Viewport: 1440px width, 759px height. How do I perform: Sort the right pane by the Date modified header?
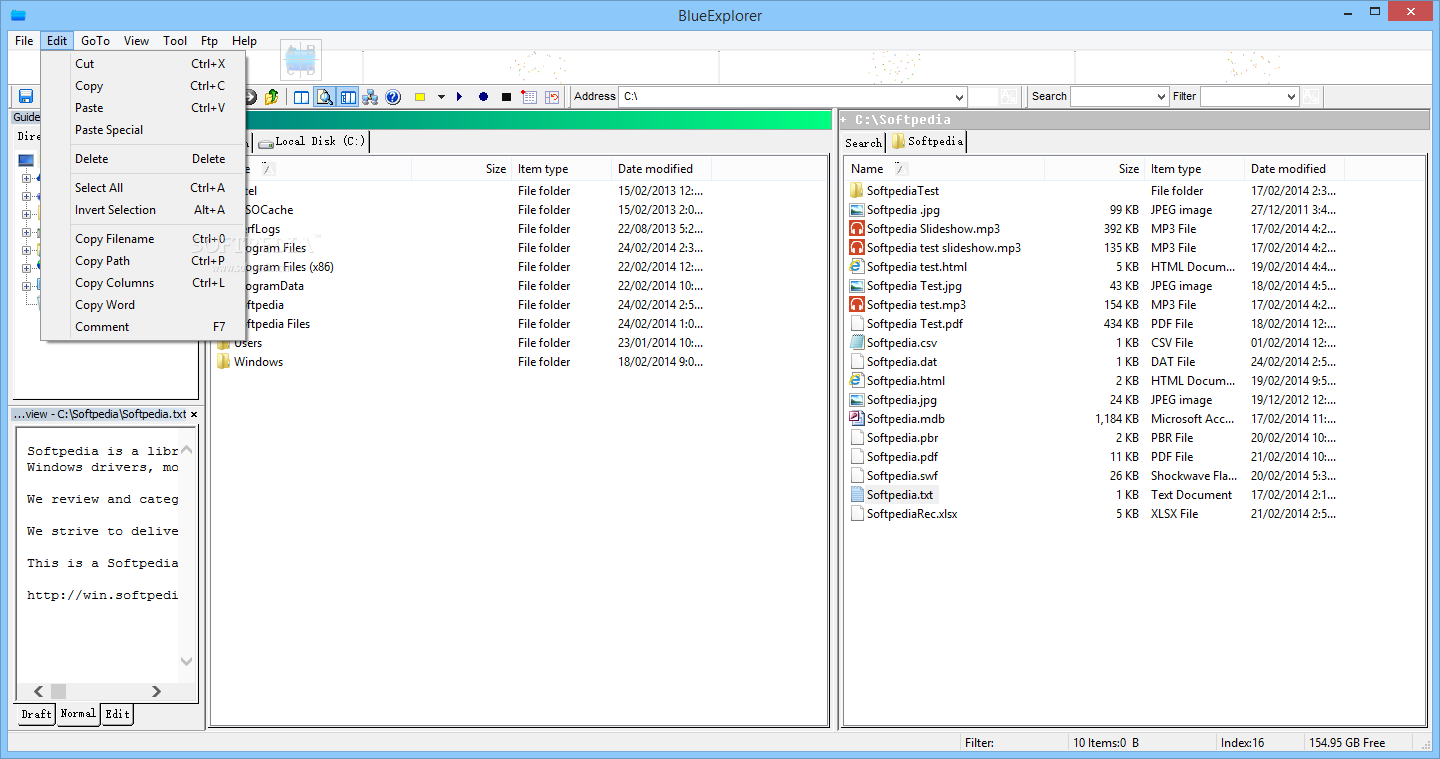1294,169
